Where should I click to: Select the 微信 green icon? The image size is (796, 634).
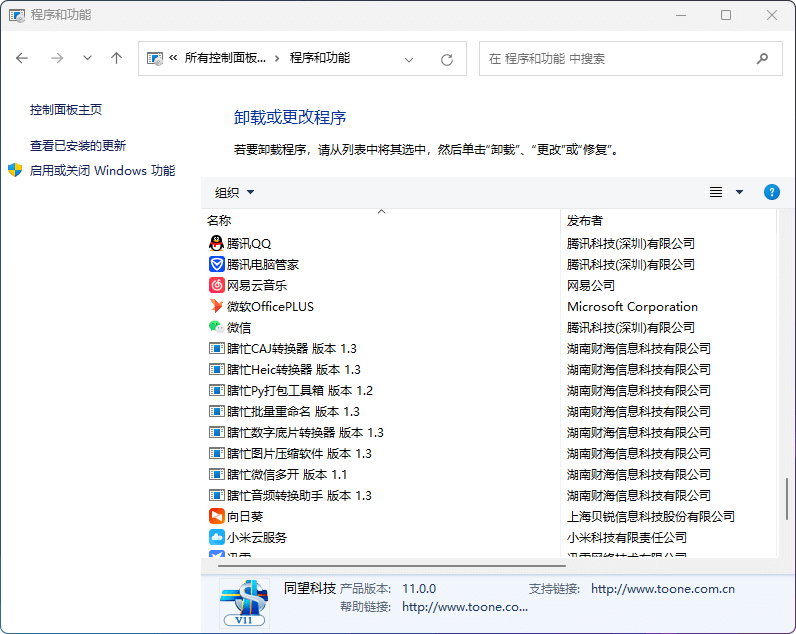point(216,327)
